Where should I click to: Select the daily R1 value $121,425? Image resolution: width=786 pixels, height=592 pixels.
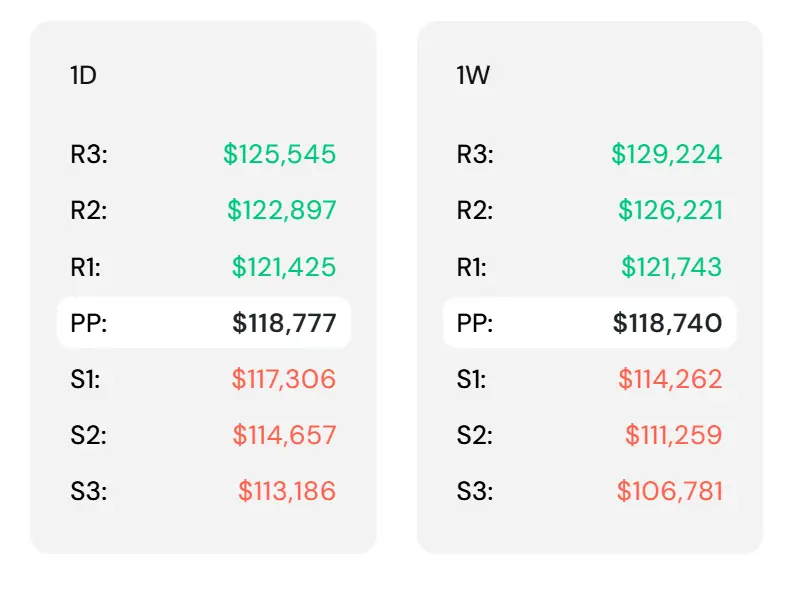pos(284,267)
